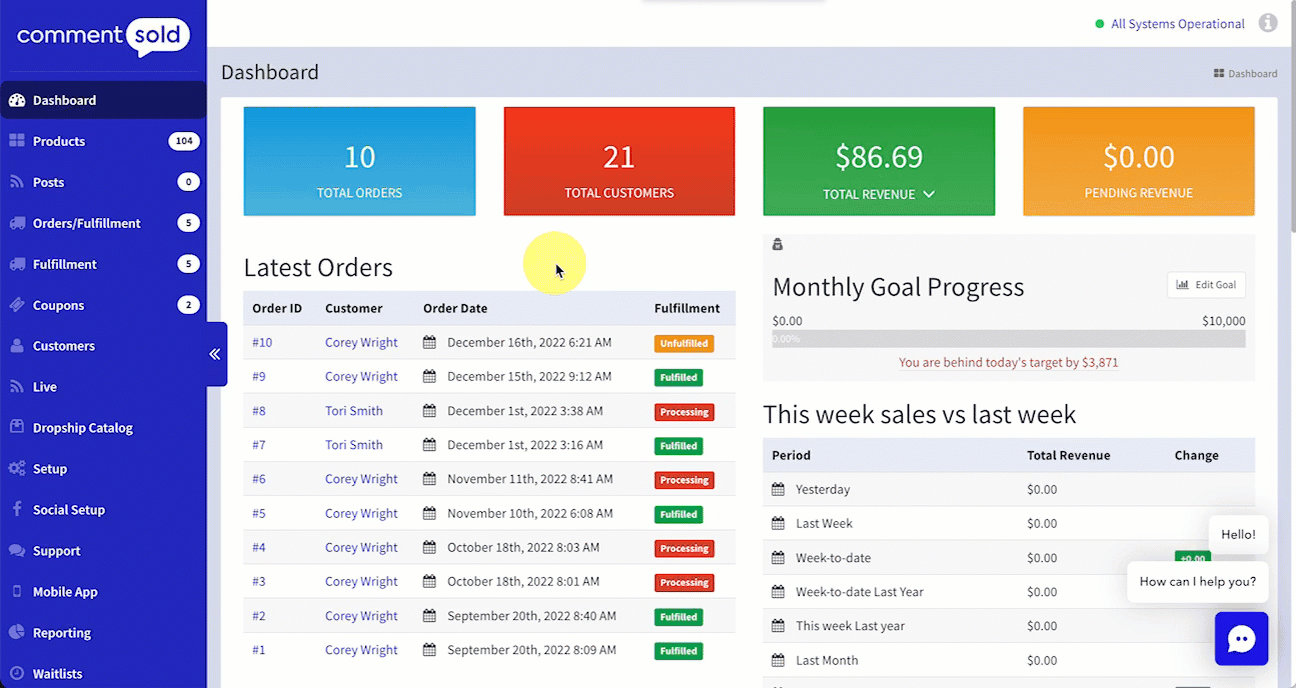Click the Customers person icon in sidebar
The image size is (1296, 688).
tap(16, 346)
